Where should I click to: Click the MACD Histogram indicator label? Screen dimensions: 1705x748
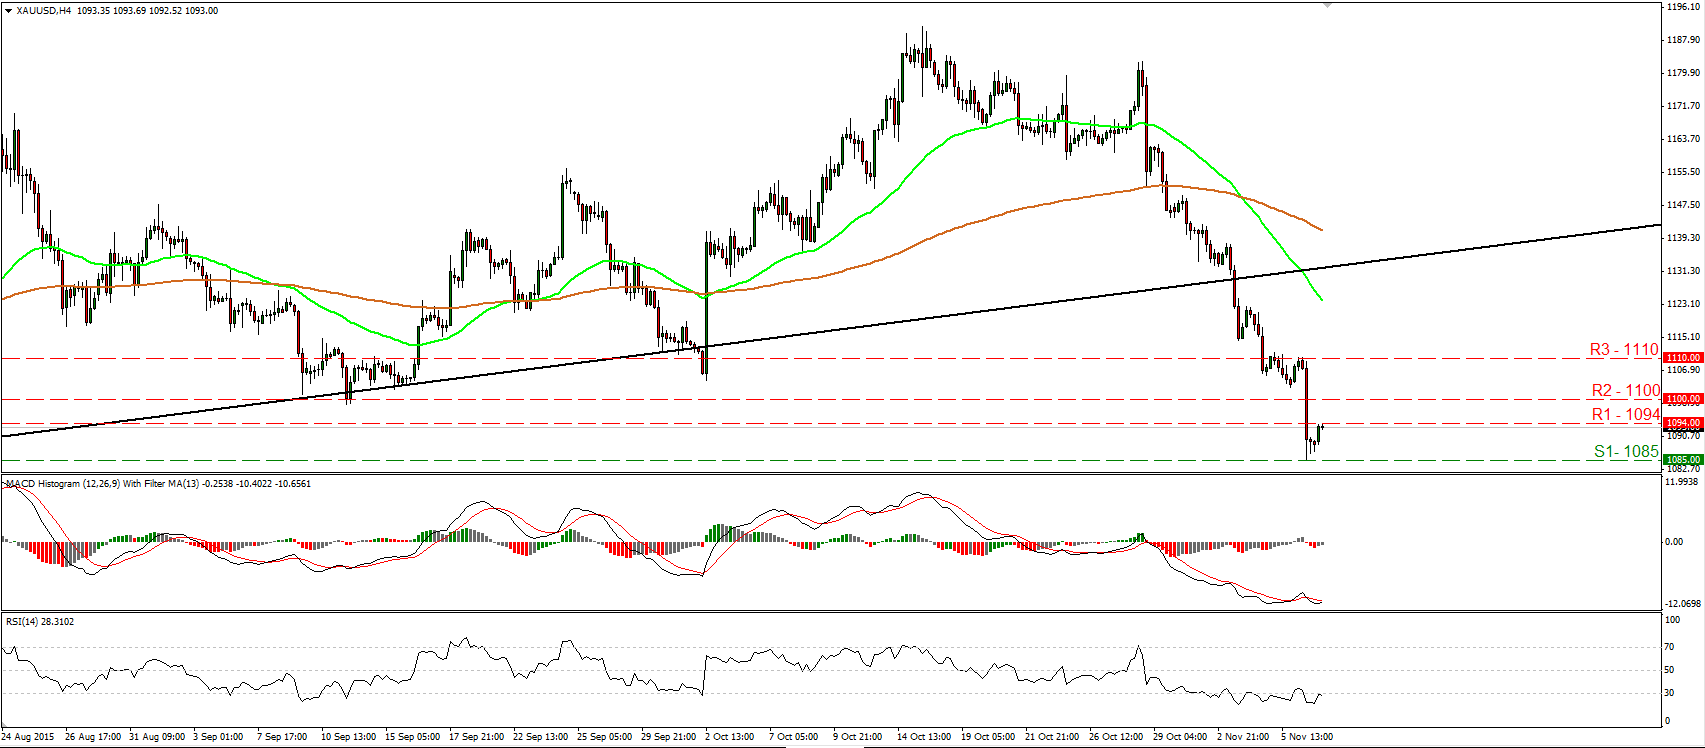(158, 484)
